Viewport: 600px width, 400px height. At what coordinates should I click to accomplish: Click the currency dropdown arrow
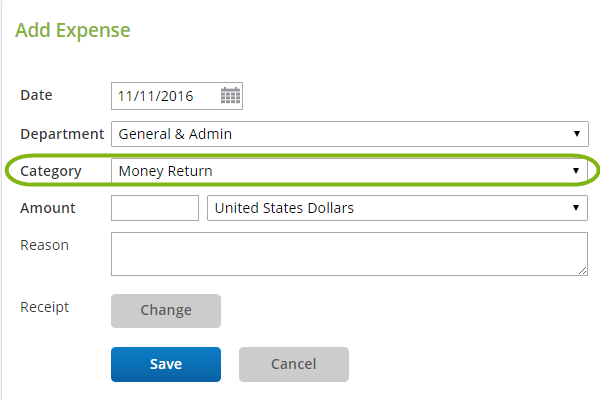pos(576,207)
